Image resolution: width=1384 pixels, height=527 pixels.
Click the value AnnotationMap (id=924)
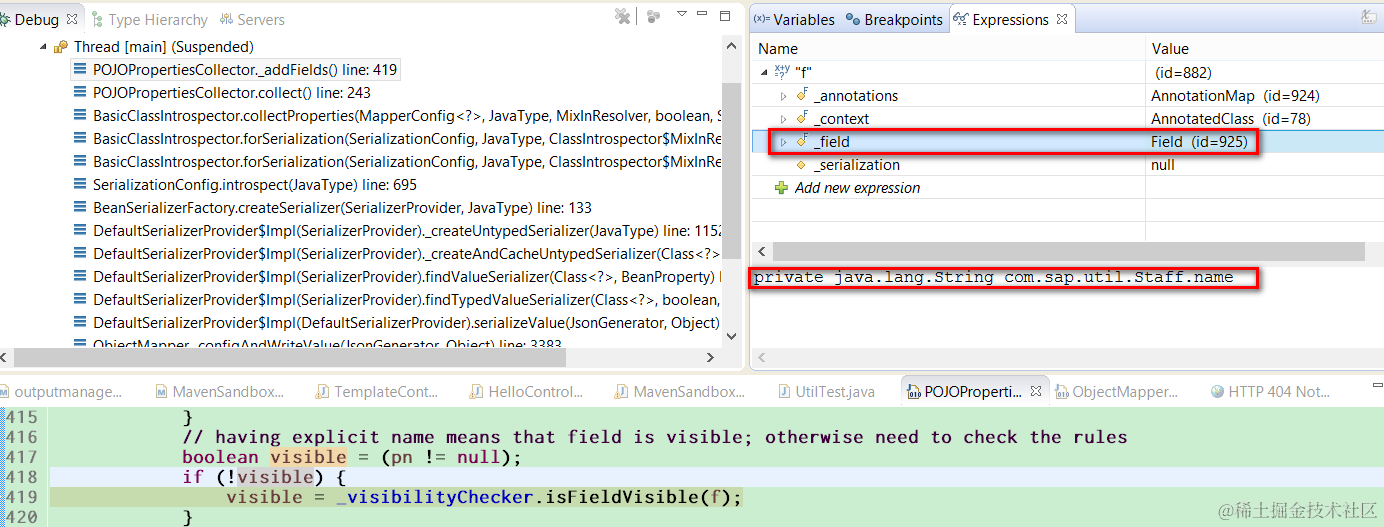click(1235, 96)
